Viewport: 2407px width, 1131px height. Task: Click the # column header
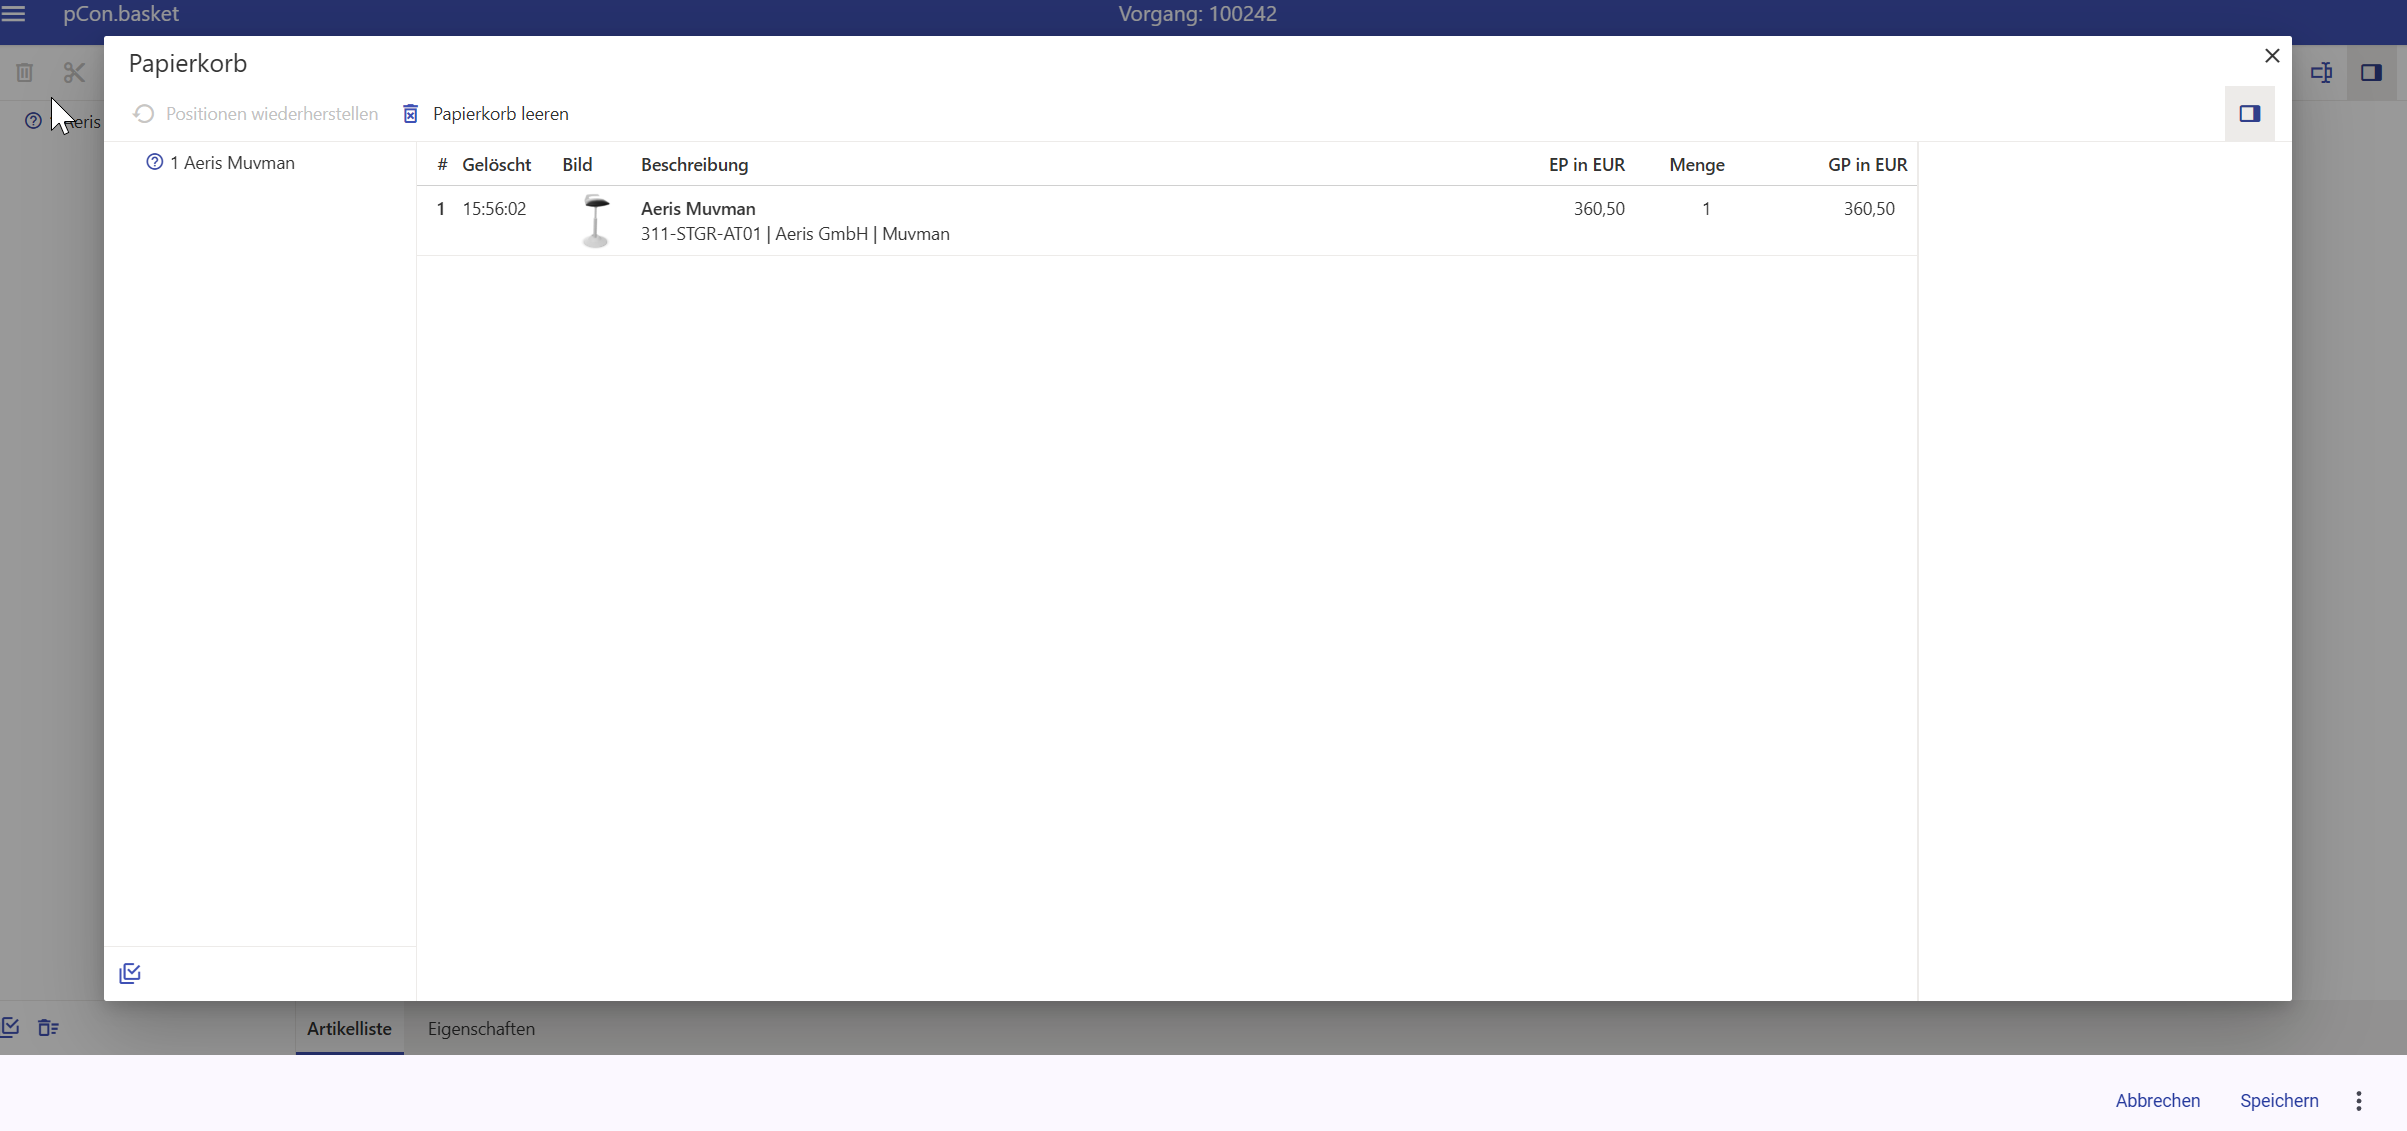442,165
